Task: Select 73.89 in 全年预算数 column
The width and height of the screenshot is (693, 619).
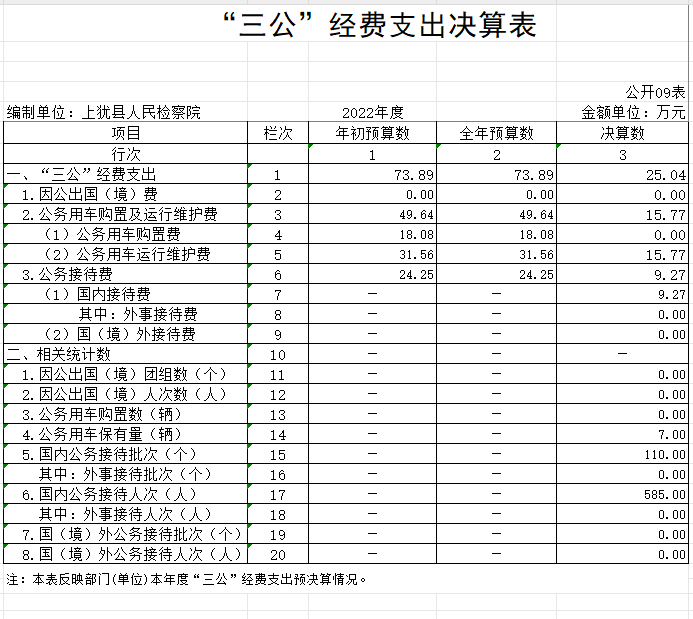Action: [534, 175]
